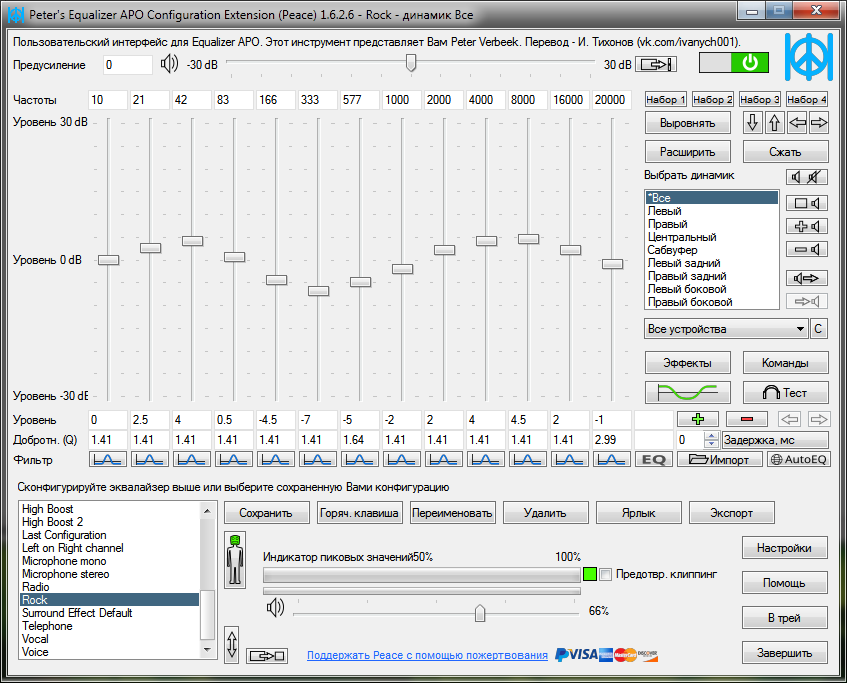Shift frequencies right with right arrow button
Image resolution: width=847 pixels, height=683 pixels.
(819, 123)
